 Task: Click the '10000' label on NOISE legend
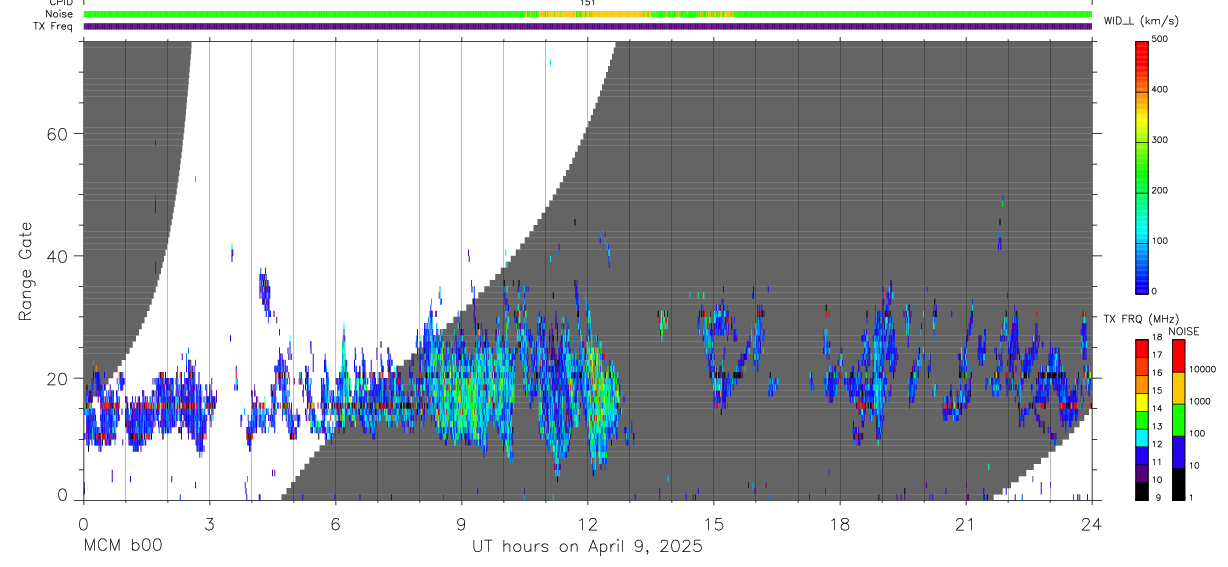pyautogui.click(x=1201, y=369)
